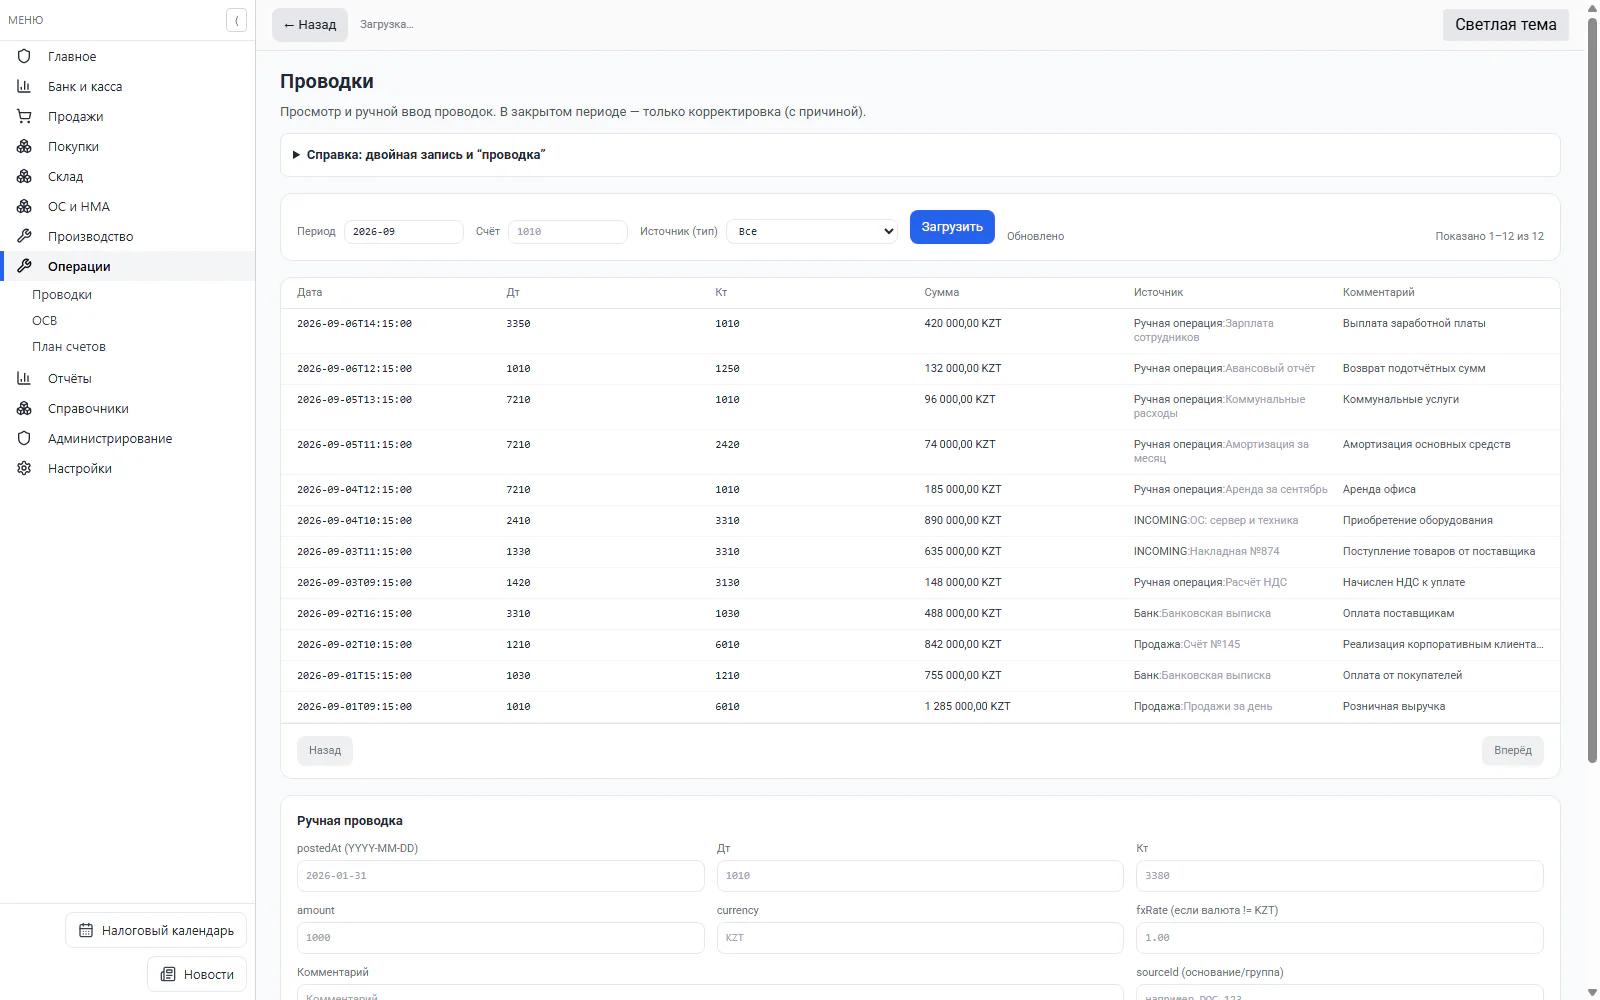
Task: Toggle the Светлая тема button
Action: [x=1505, y=25]
